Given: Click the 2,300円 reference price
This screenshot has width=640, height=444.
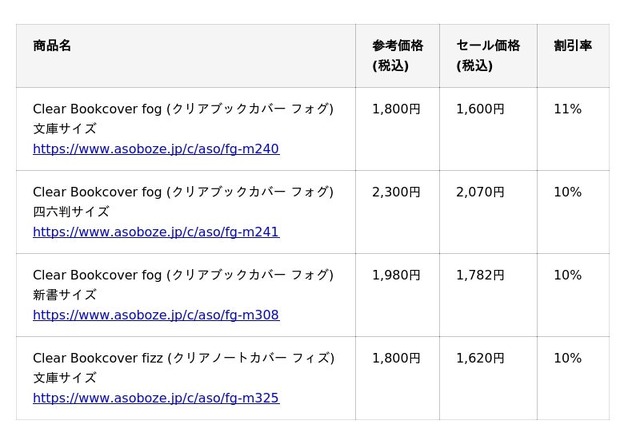Looking at the screenshot, I should coord(396,192).
